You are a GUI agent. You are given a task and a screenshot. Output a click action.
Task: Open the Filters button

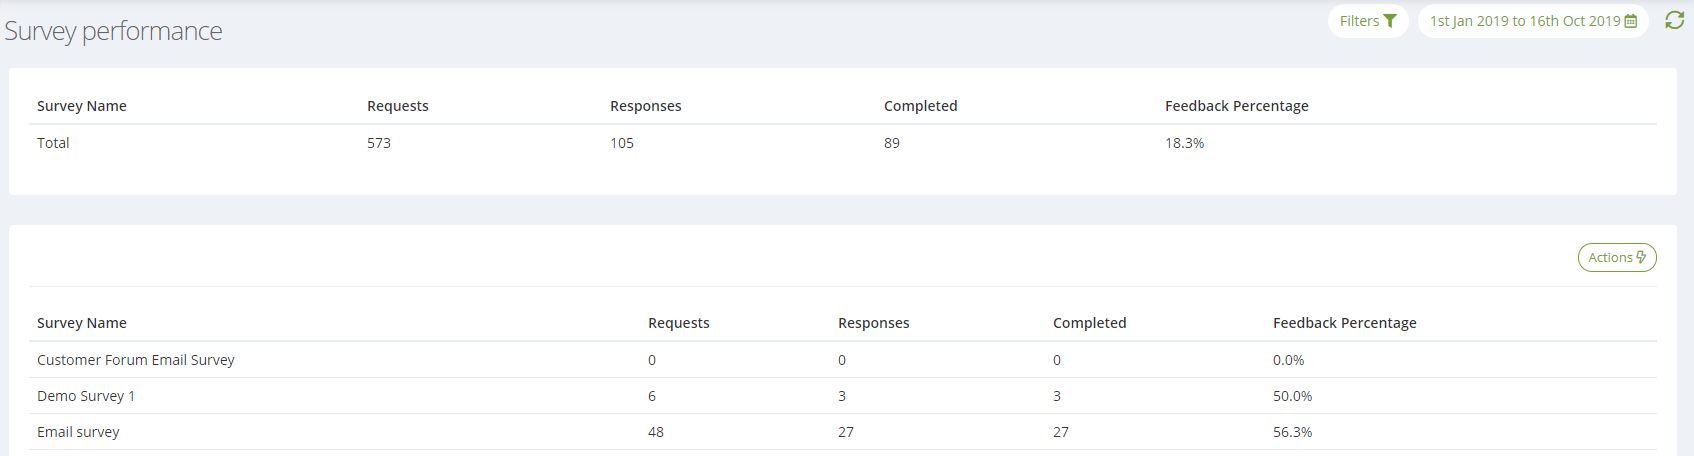(1367, 21)
